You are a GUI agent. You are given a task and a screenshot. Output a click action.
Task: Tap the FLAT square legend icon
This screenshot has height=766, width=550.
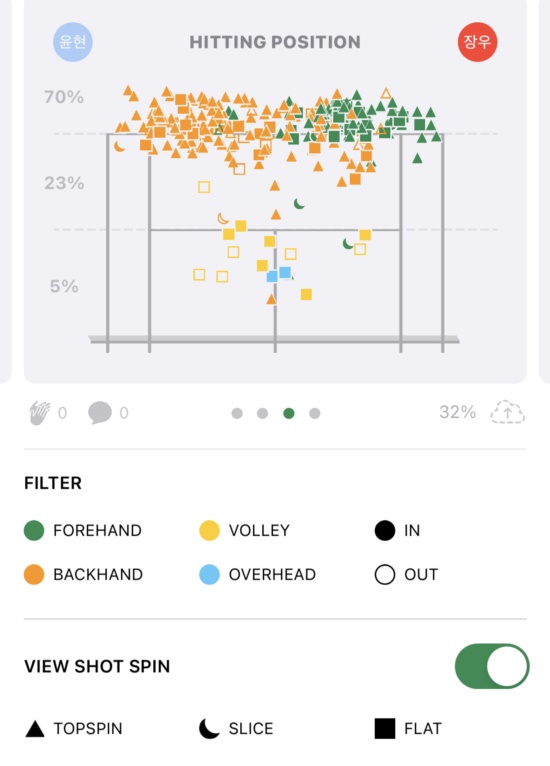point(385,728)
